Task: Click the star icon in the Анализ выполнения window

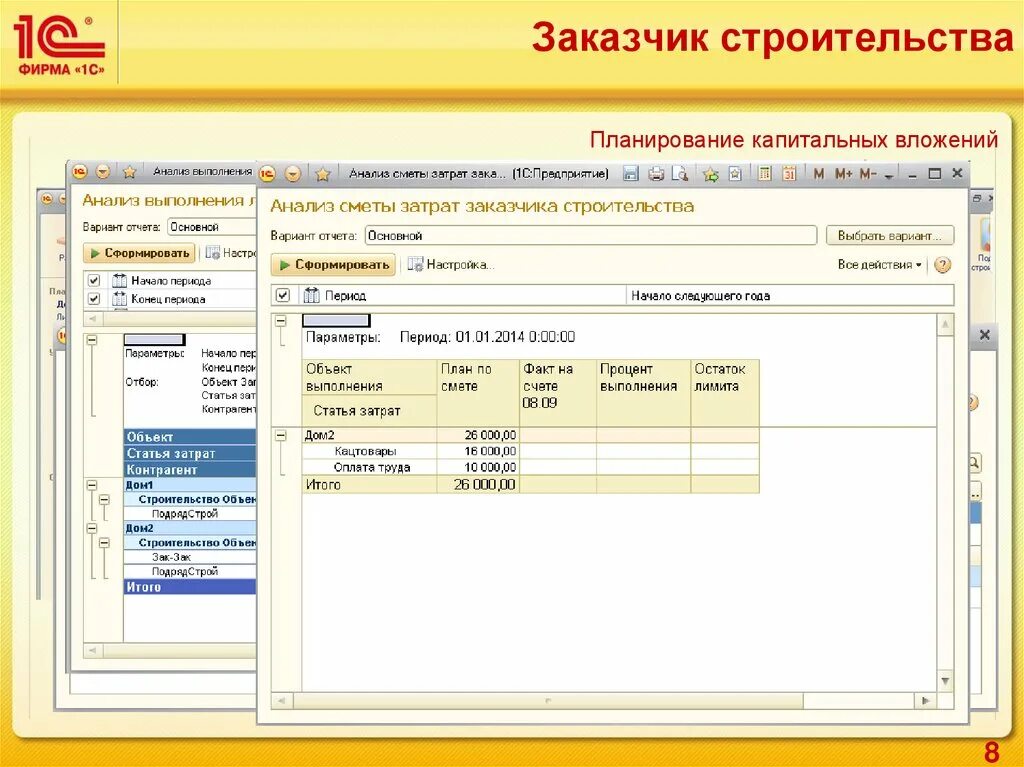Action: (x=129, y=172)
